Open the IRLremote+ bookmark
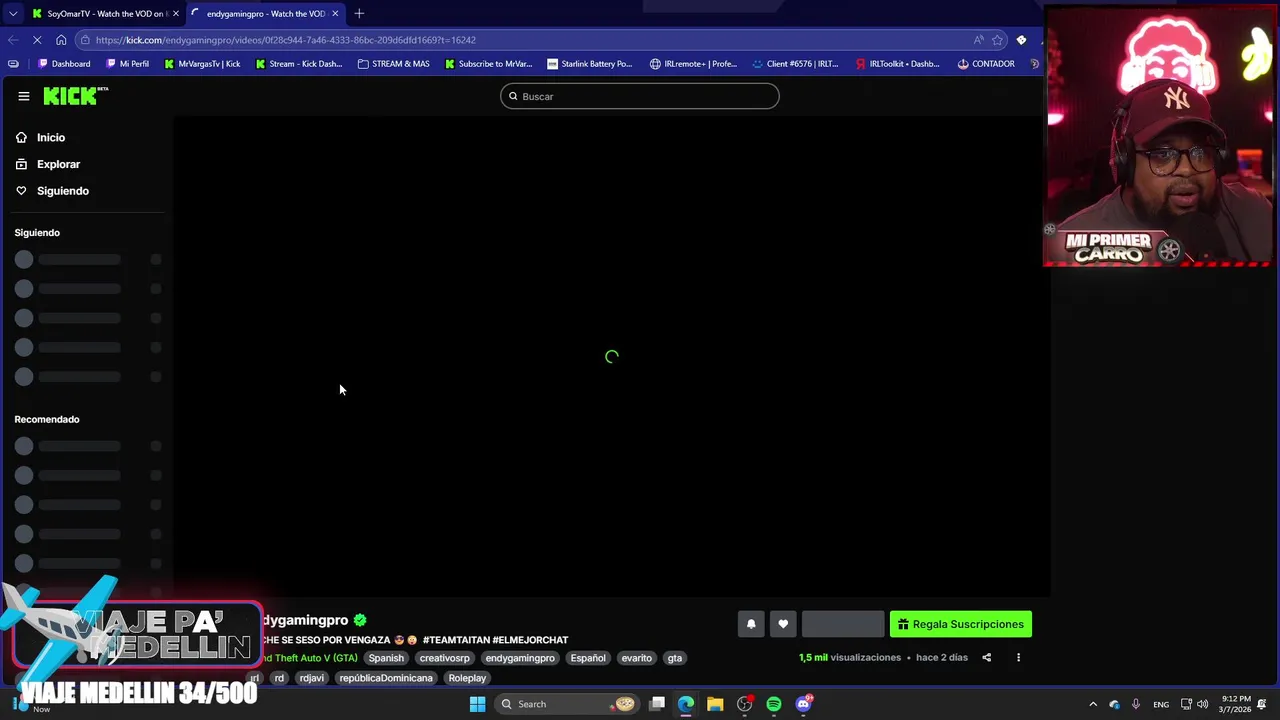 tap(693, 64)
